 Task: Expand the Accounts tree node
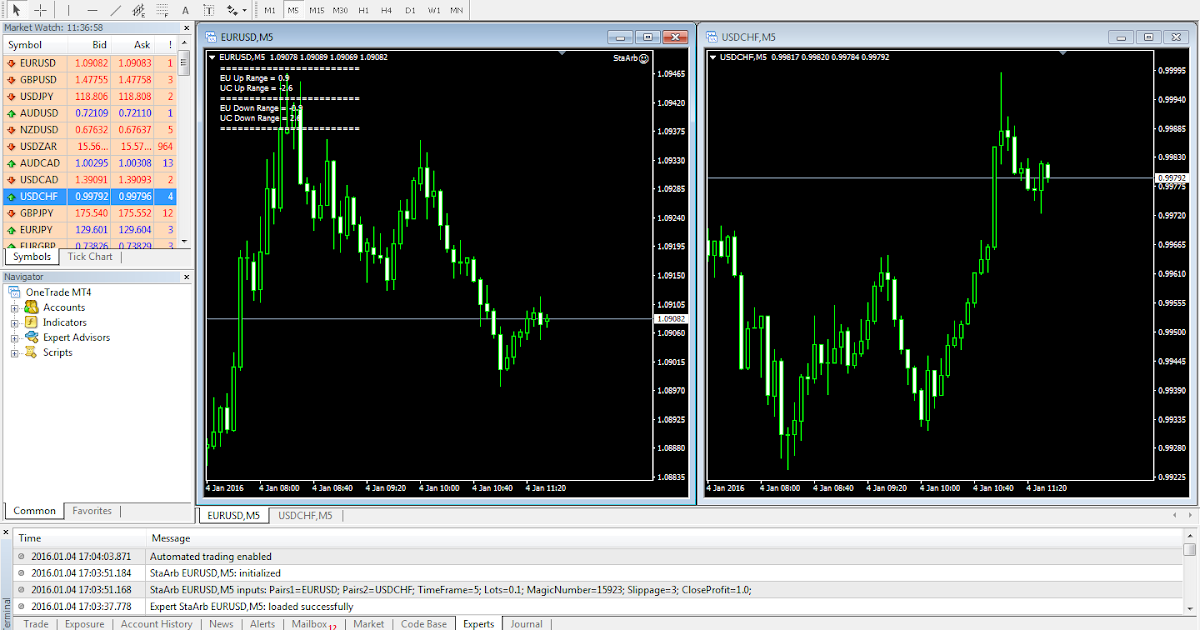coord(14,308)
